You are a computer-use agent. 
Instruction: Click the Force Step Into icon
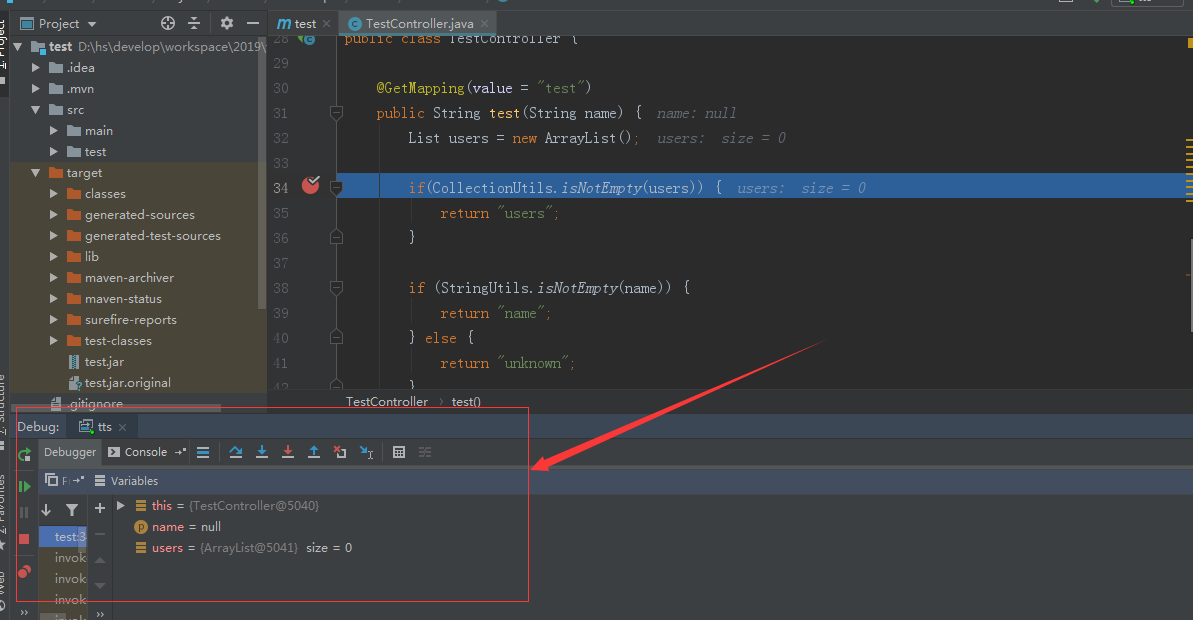pyautogui.click(x=288, y=452)
